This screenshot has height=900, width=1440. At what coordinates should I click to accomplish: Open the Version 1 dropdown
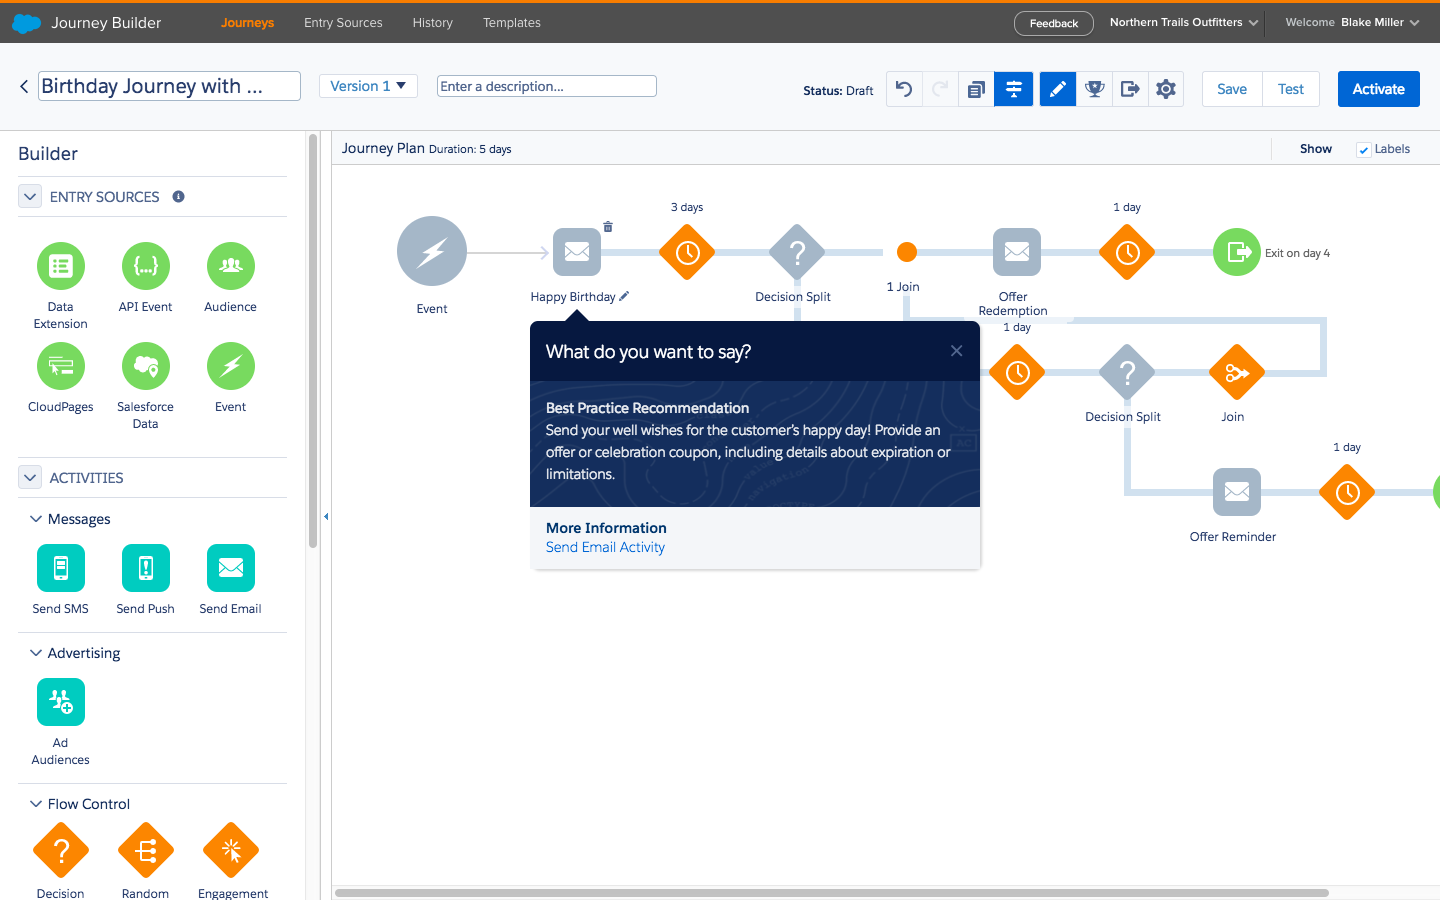(368, 86)
